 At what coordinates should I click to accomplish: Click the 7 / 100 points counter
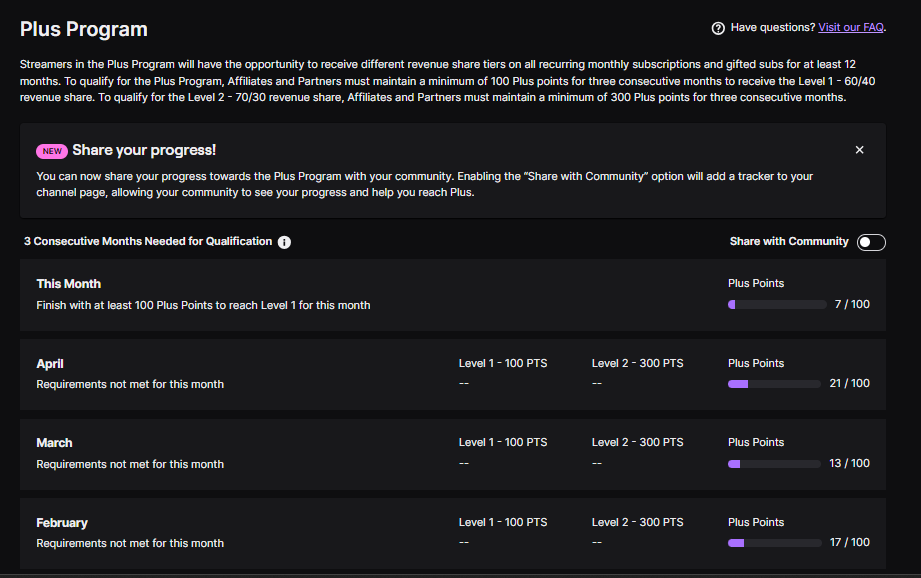coord(852,304)
